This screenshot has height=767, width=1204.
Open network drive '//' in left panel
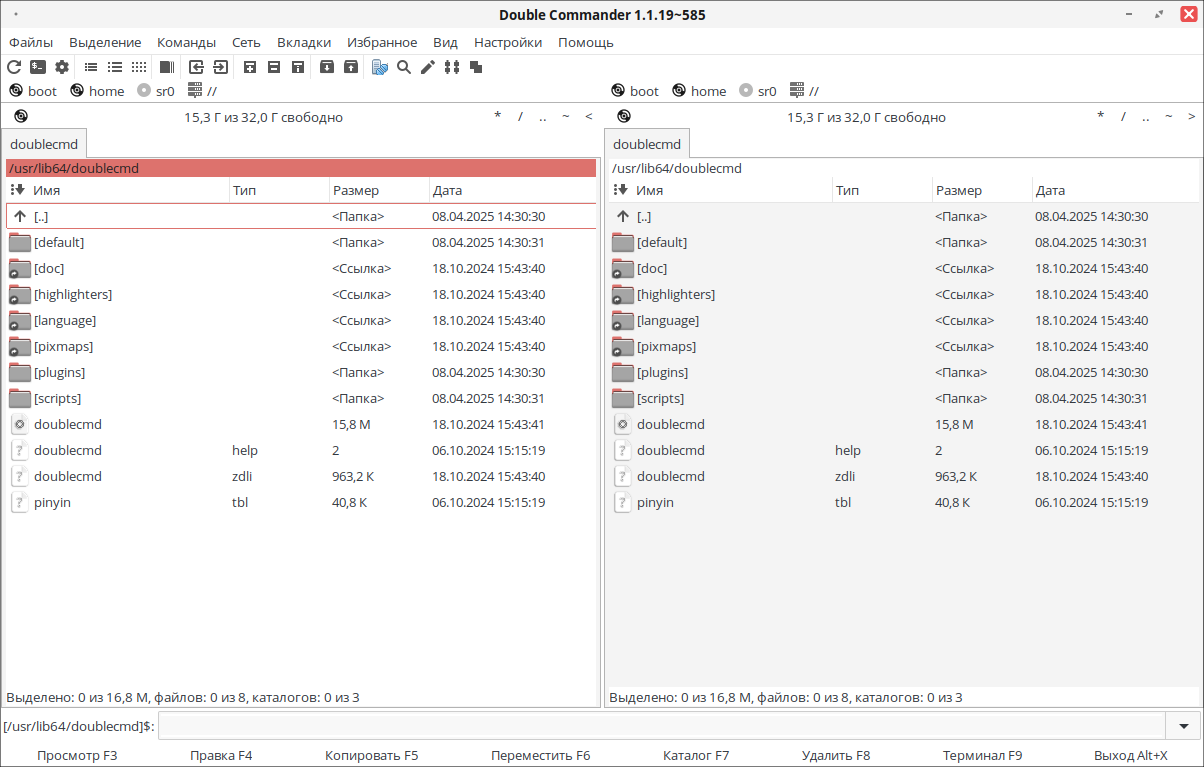[x=202, y=91]
